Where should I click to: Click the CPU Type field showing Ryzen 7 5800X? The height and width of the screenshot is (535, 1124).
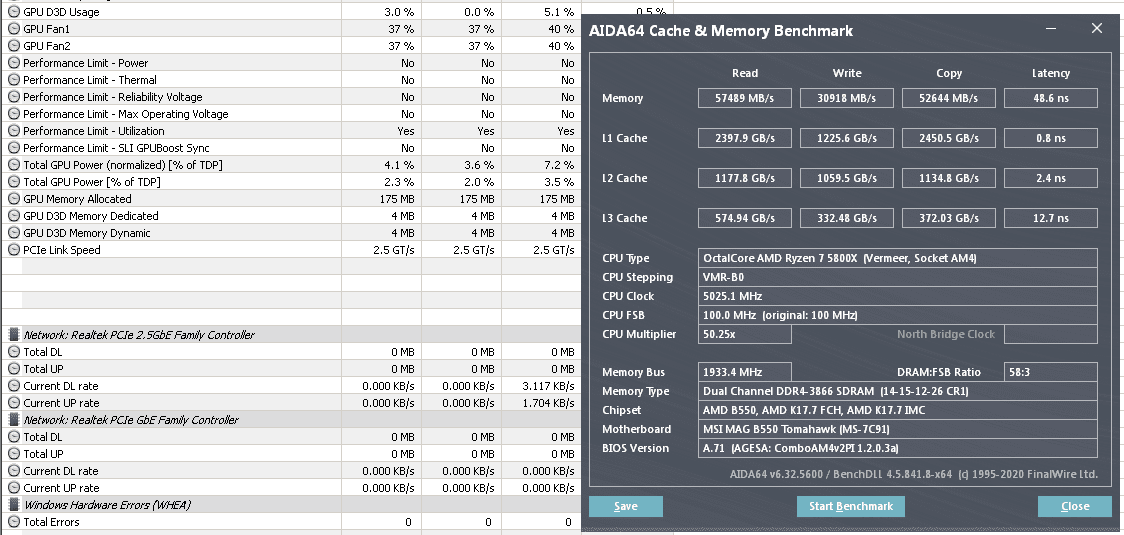click(x=897, y=258)
